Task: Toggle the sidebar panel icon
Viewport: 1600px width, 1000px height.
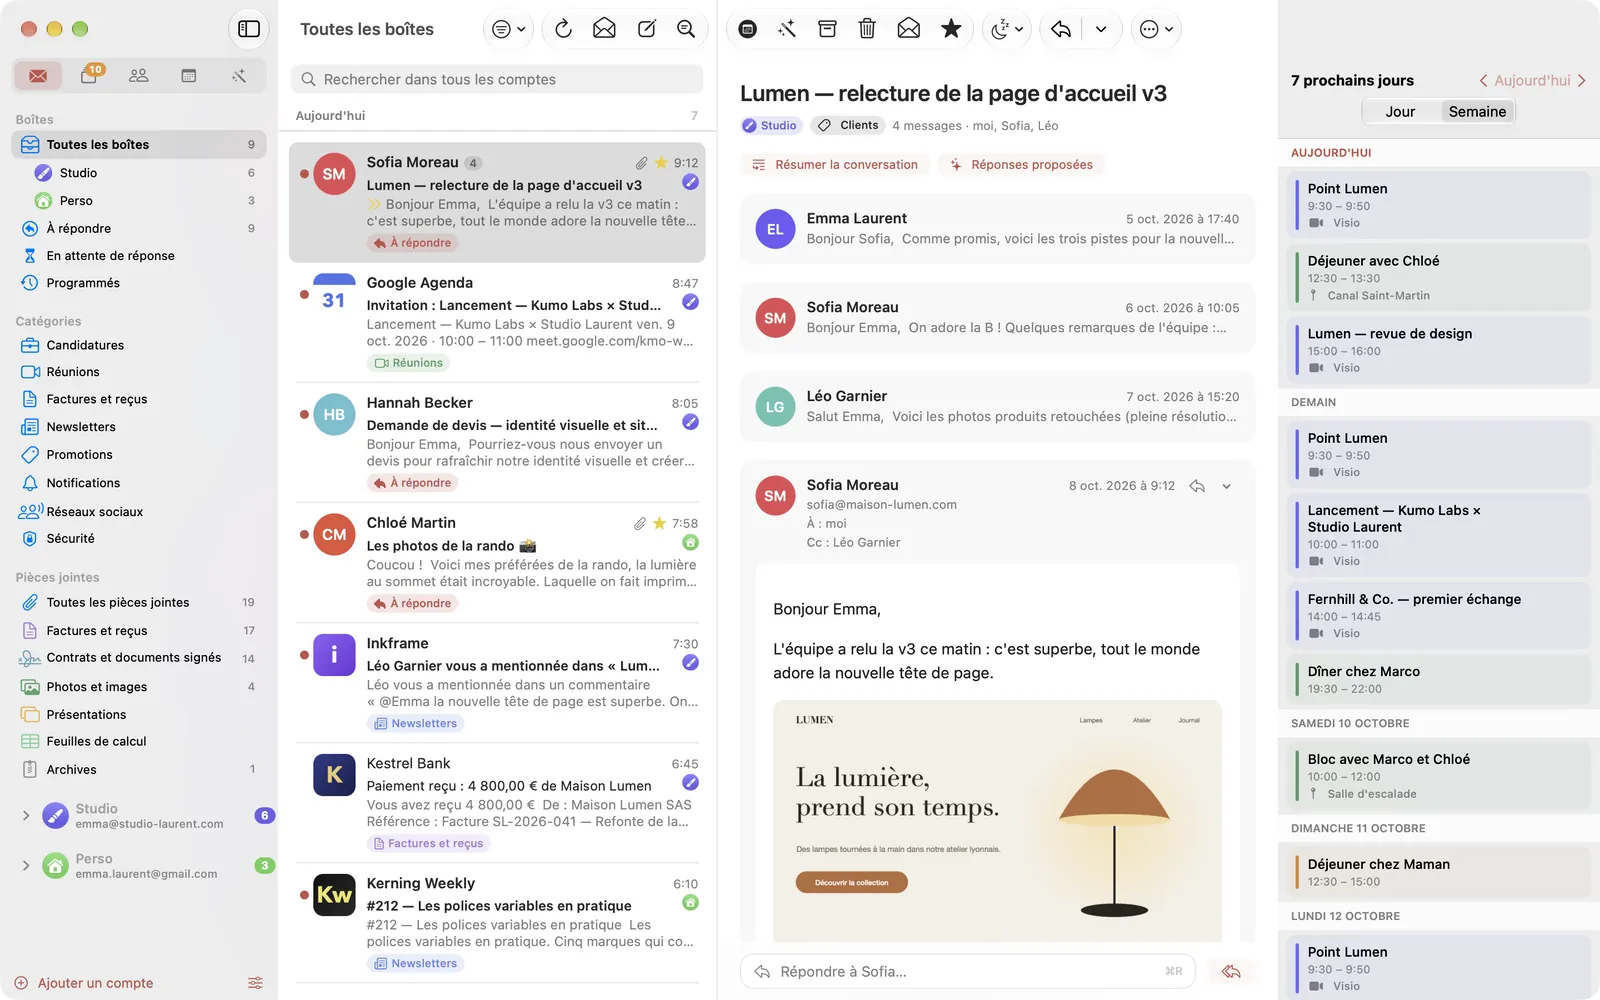Action: [249, 29]
